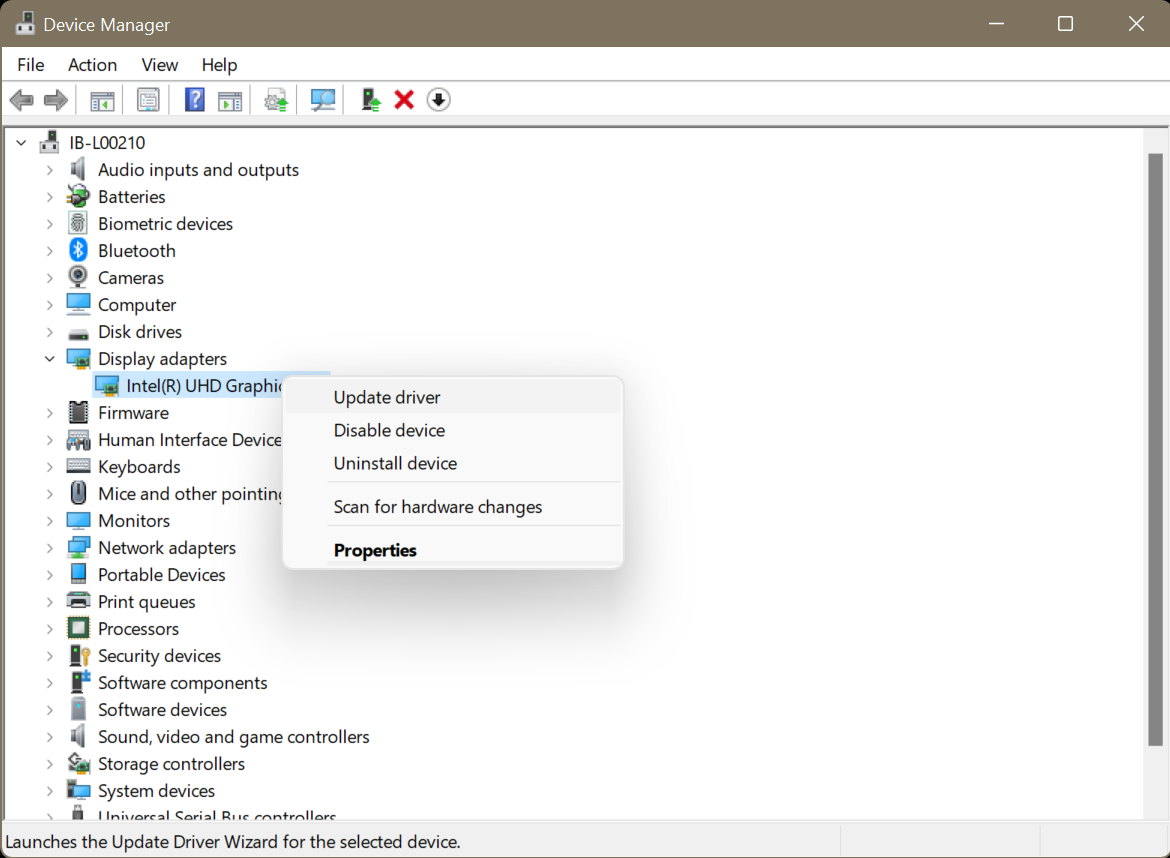
Task: Expand Sound, video and game controllers
Action: [49, 736]
